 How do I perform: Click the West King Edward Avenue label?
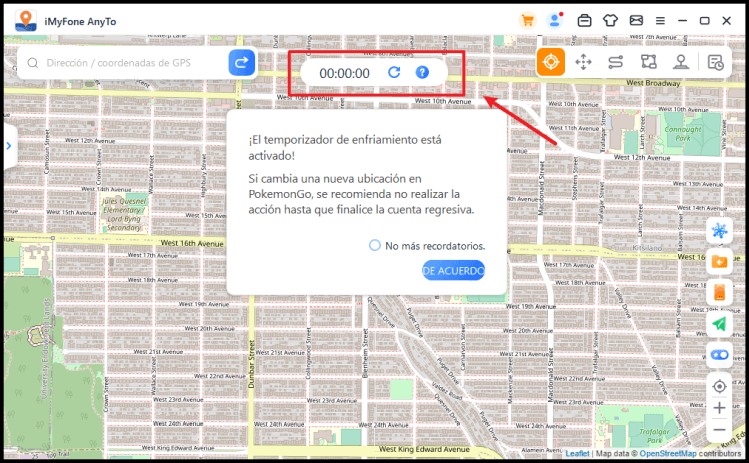click(x=424, y=449)
